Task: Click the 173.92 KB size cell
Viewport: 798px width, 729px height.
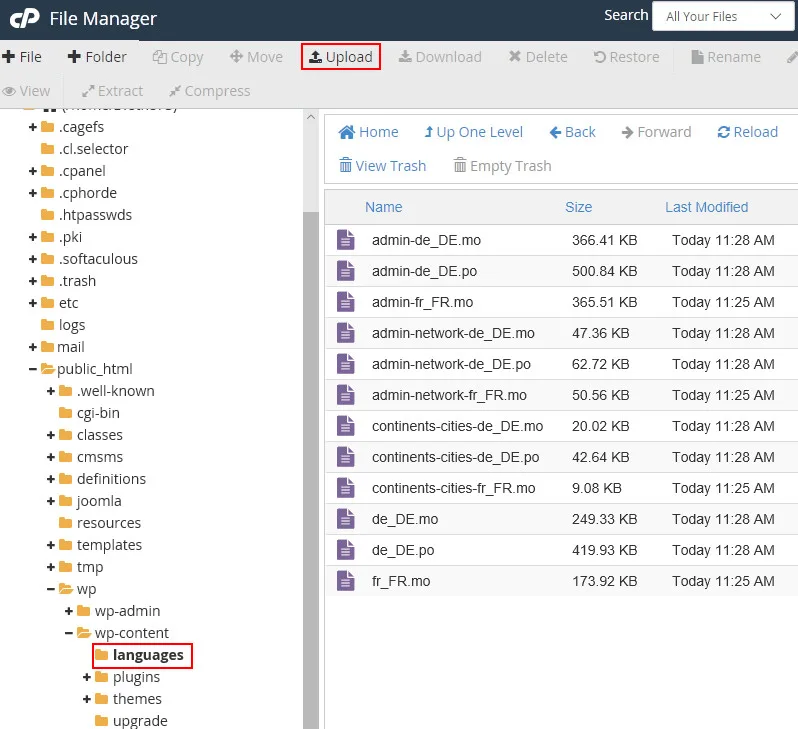Action: (x=605, y=581)
